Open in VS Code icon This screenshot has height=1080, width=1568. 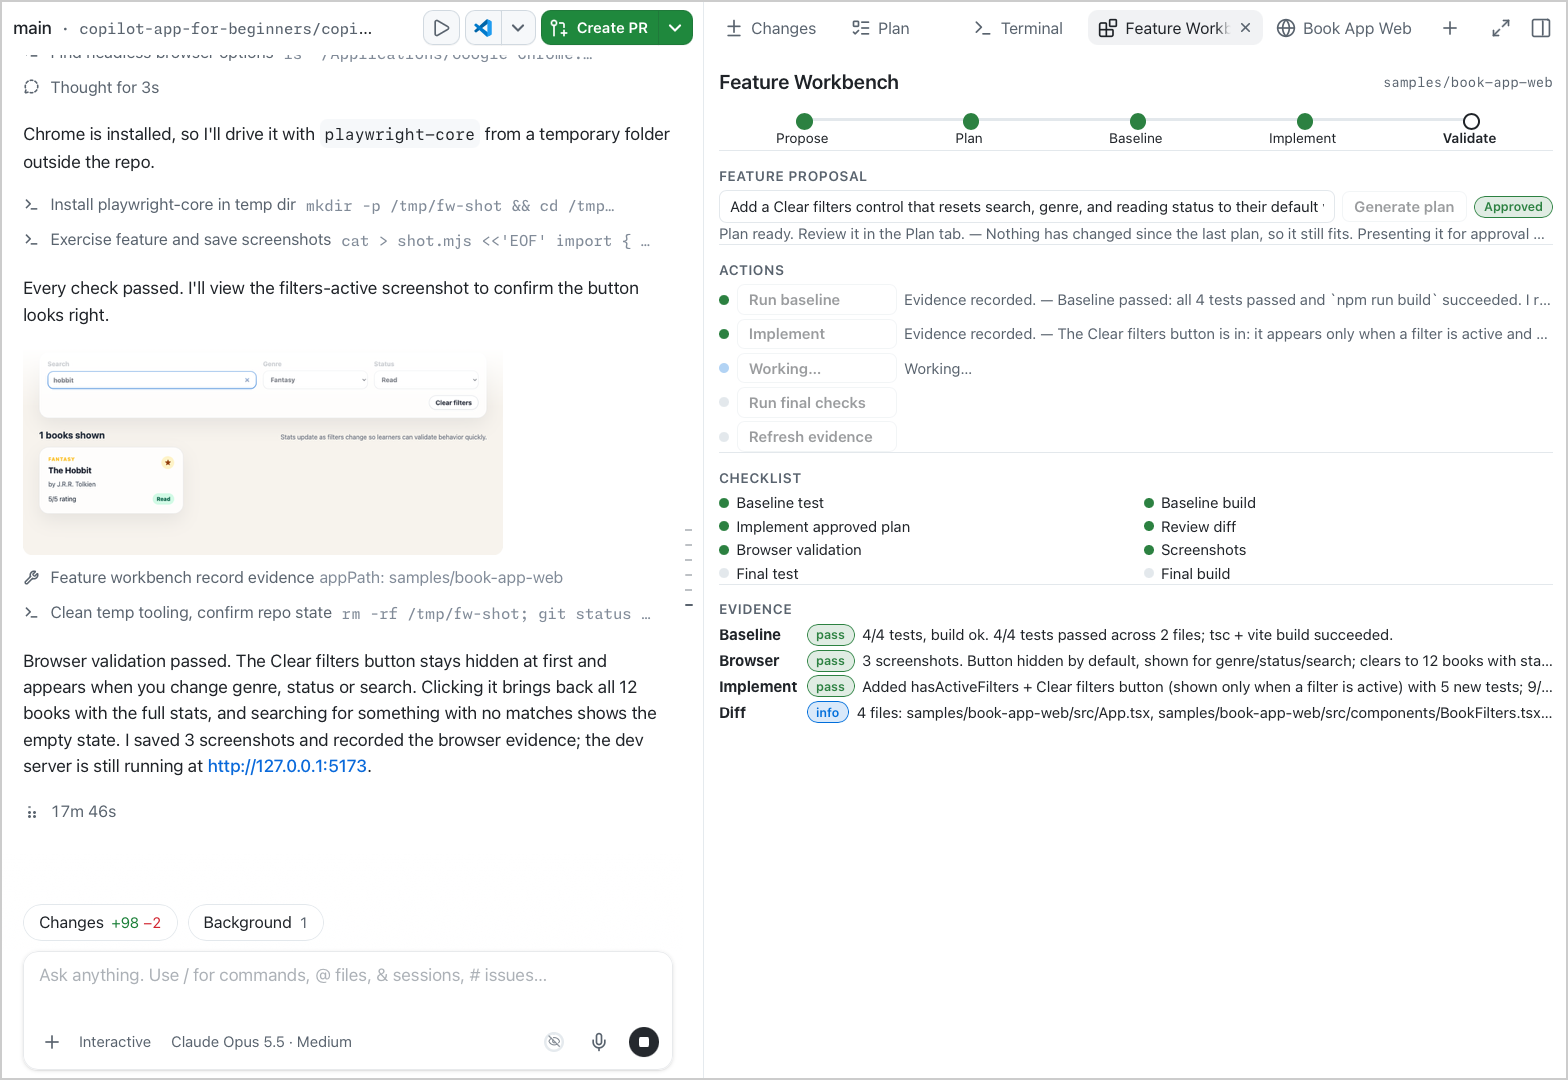(483, 28)
